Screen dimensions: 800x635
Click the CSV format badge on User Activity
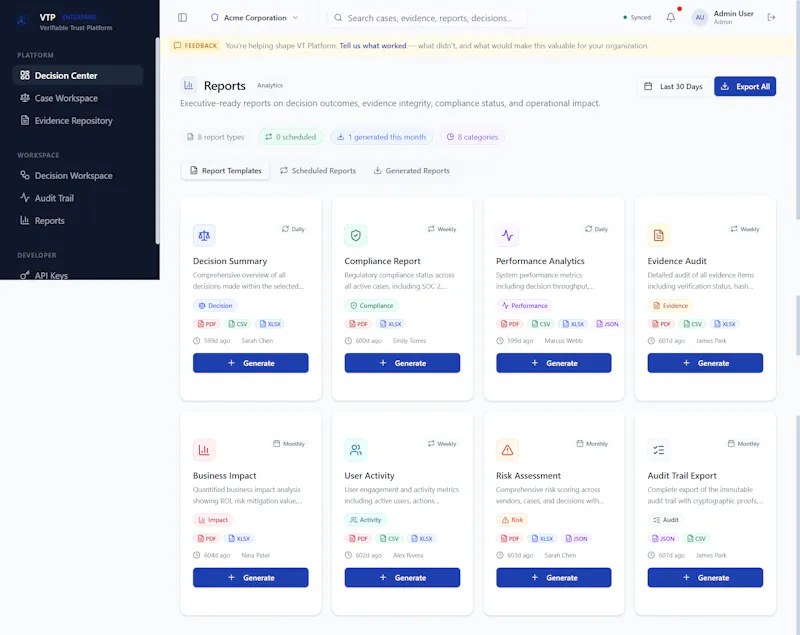389,539
